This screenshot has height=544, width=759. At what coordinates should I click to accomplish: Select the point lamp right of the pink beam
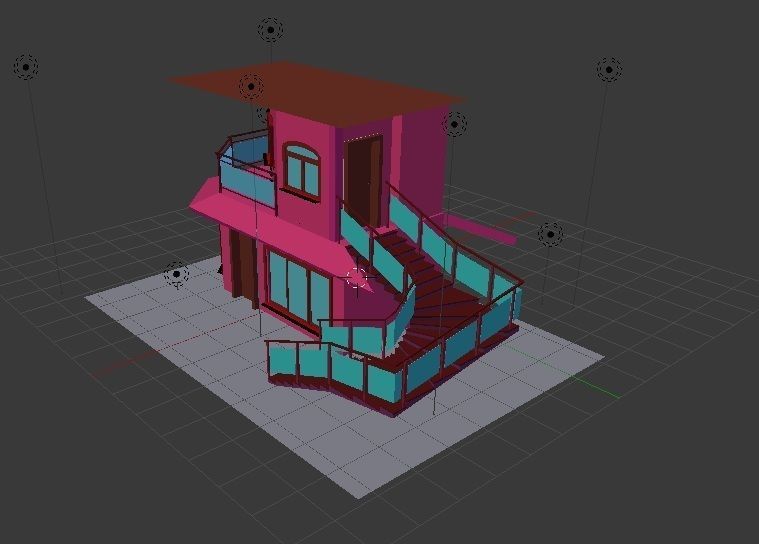[550, 234]
